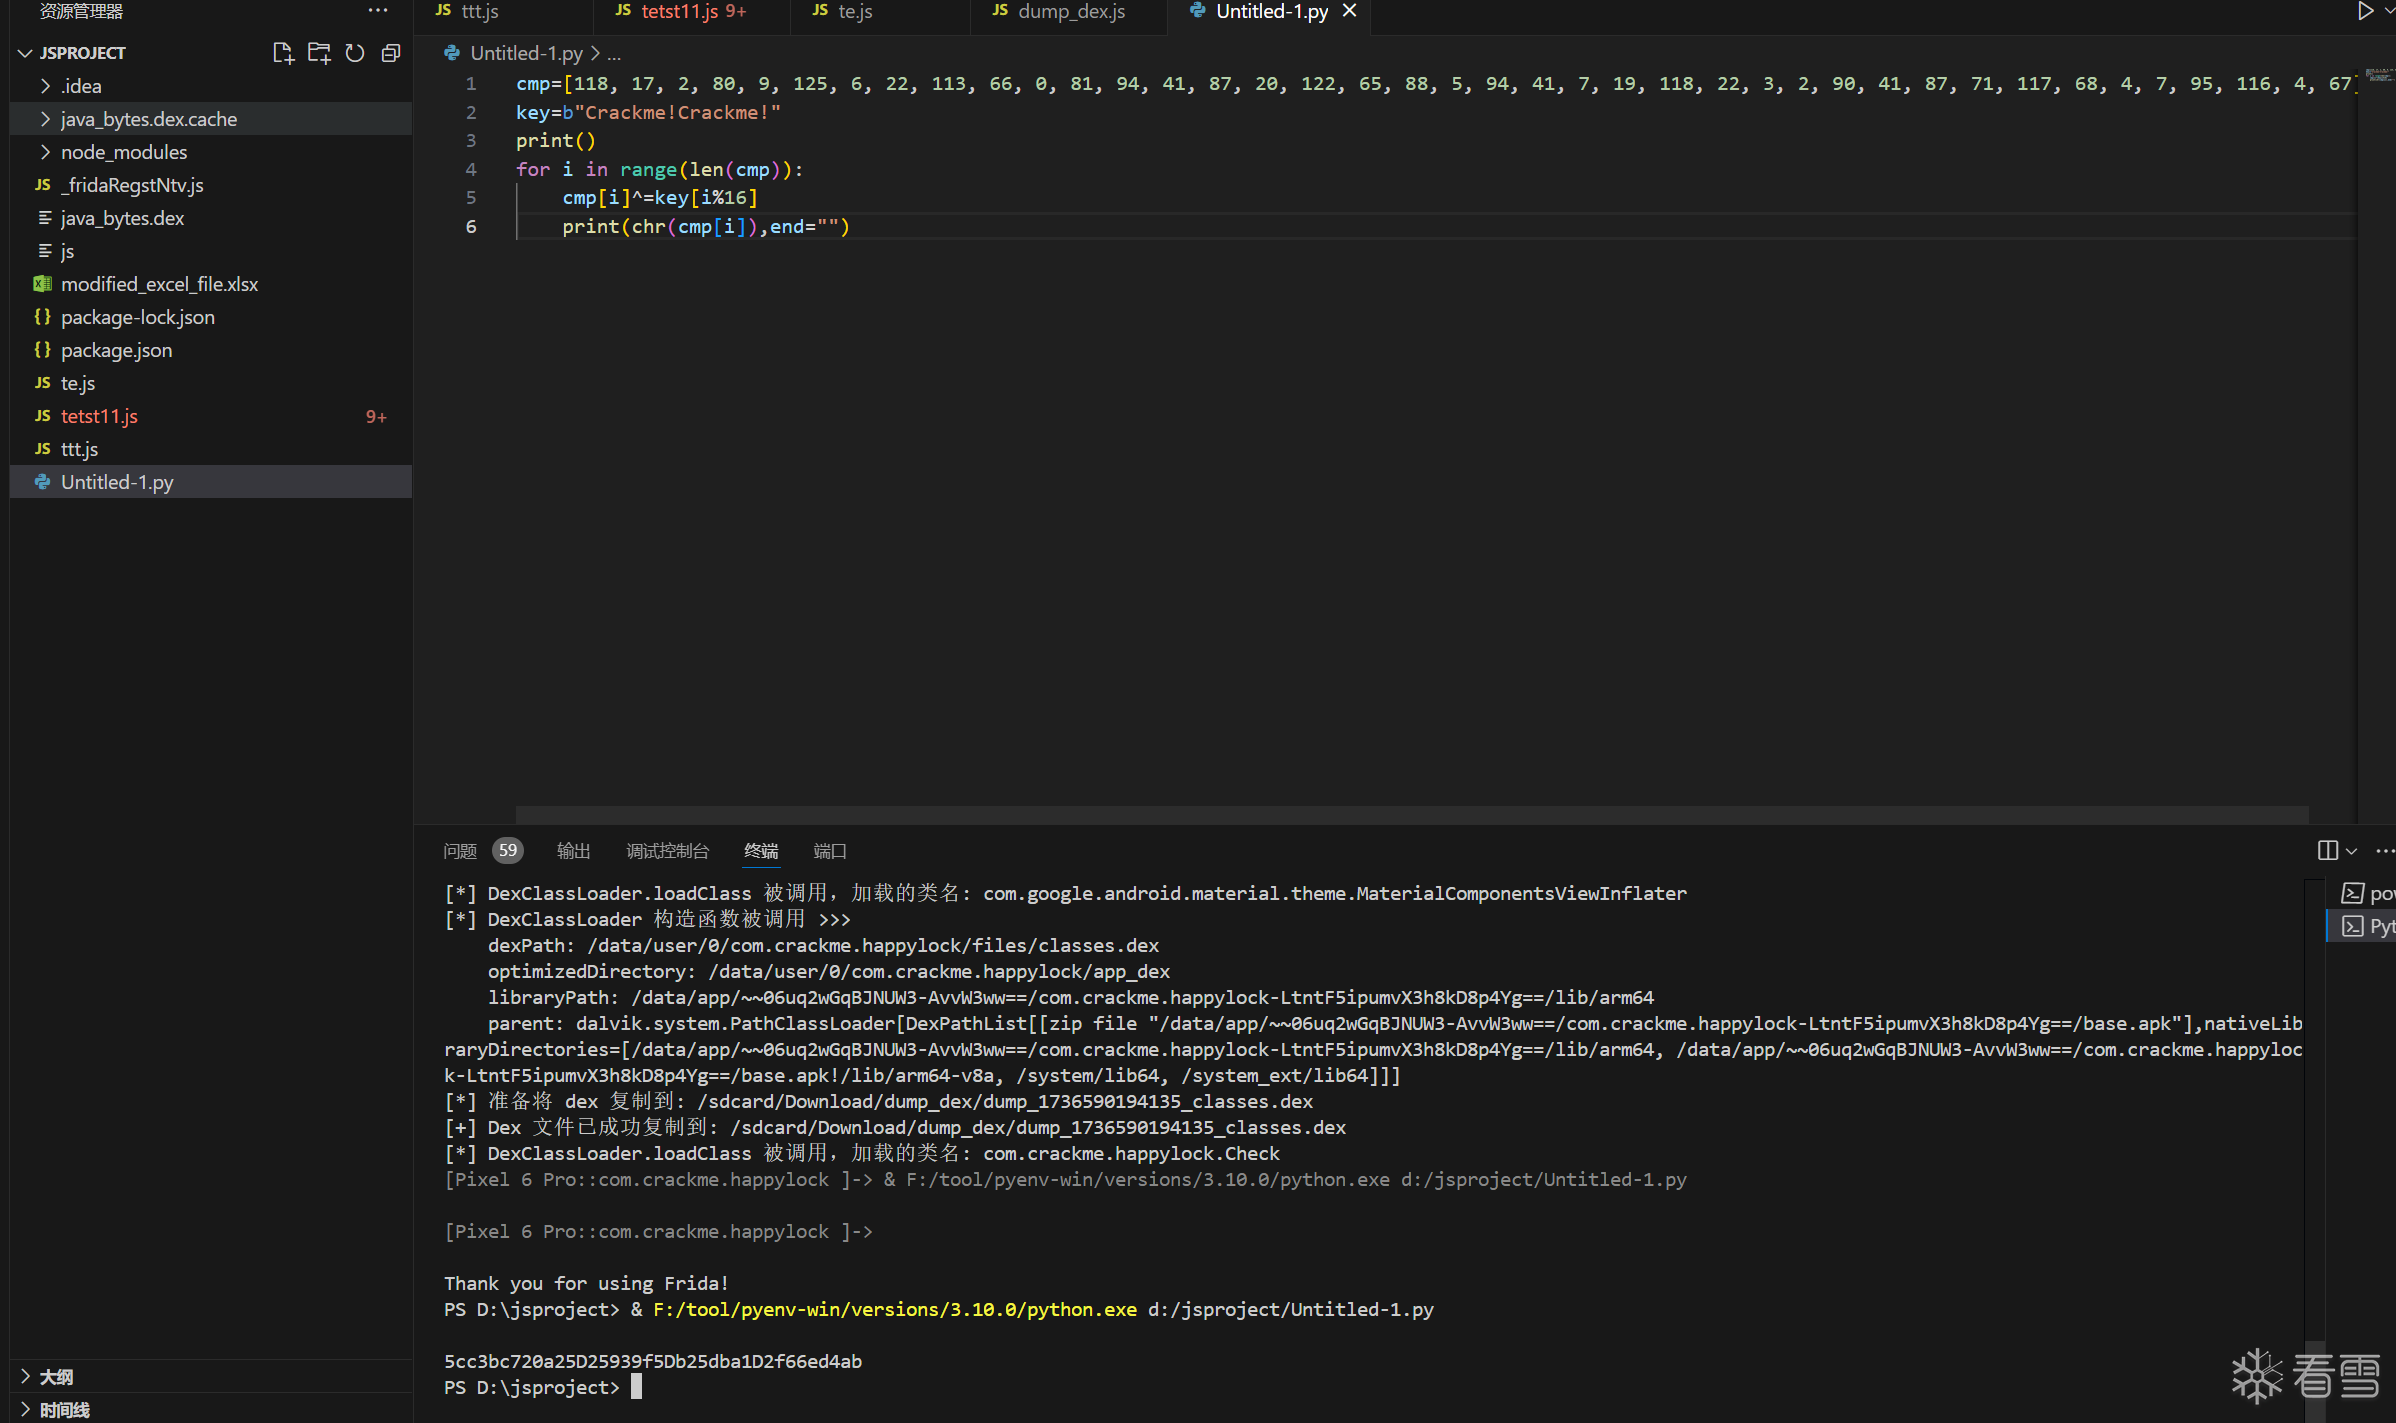
Task: Open explorer more actions ellipsis
Action: point(377,11)
